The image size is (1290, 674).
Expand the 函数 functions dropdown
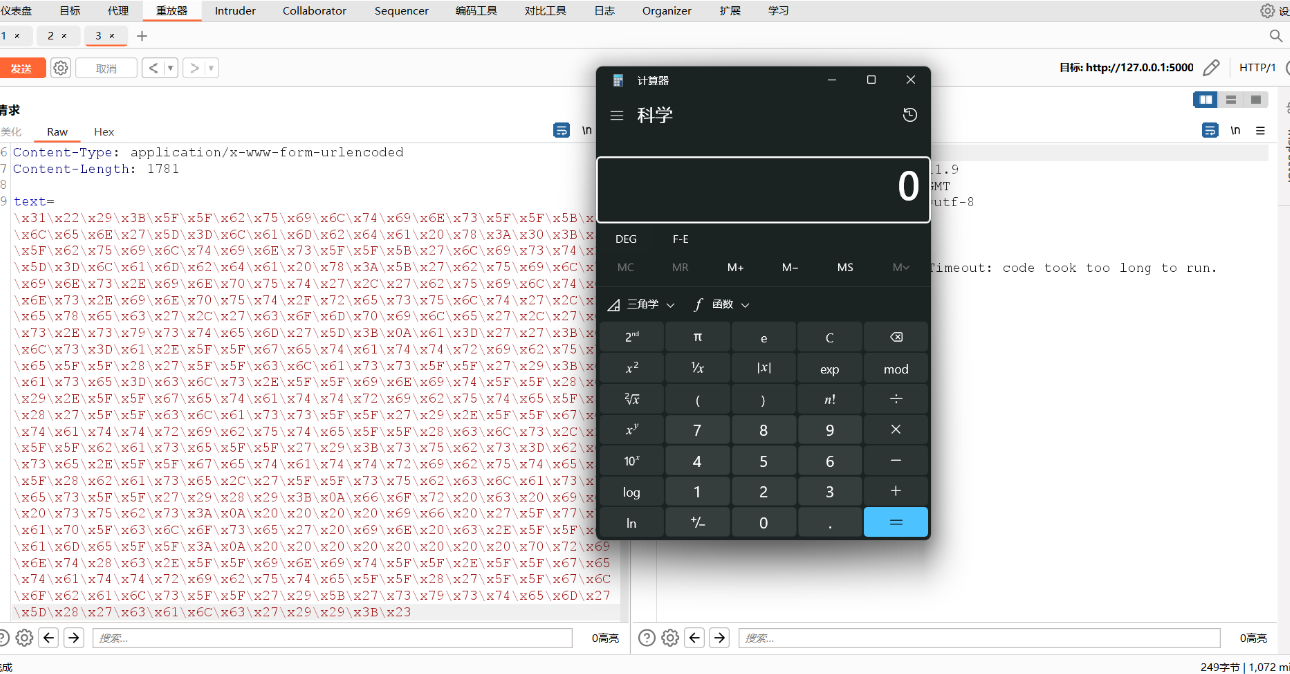click(720, 305)
